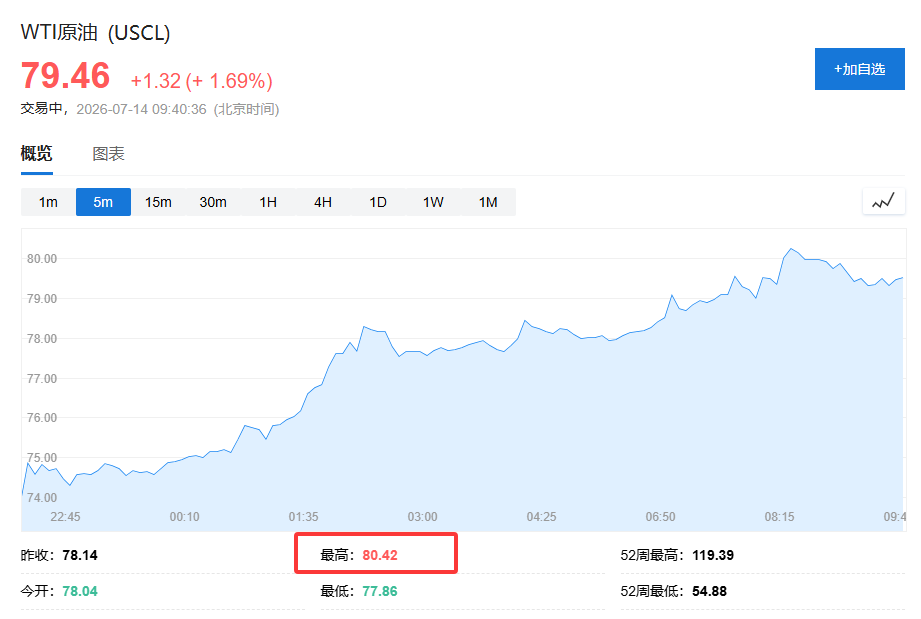Image resolution: width=921 pixels, height=619 pixels.
Task: Click the 交易中 status text
Action: point(41,109)
